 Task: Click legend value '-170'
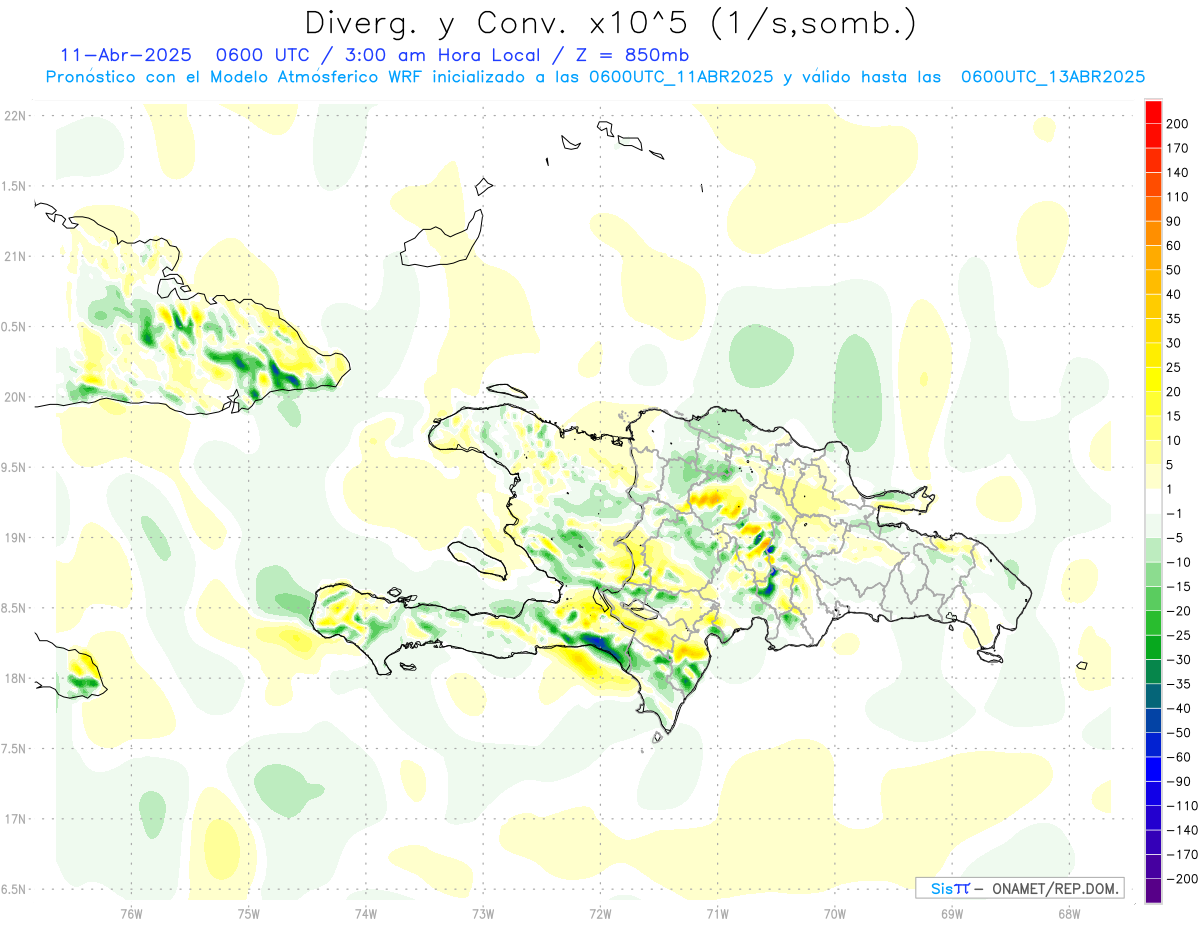tap(1182, 854)
